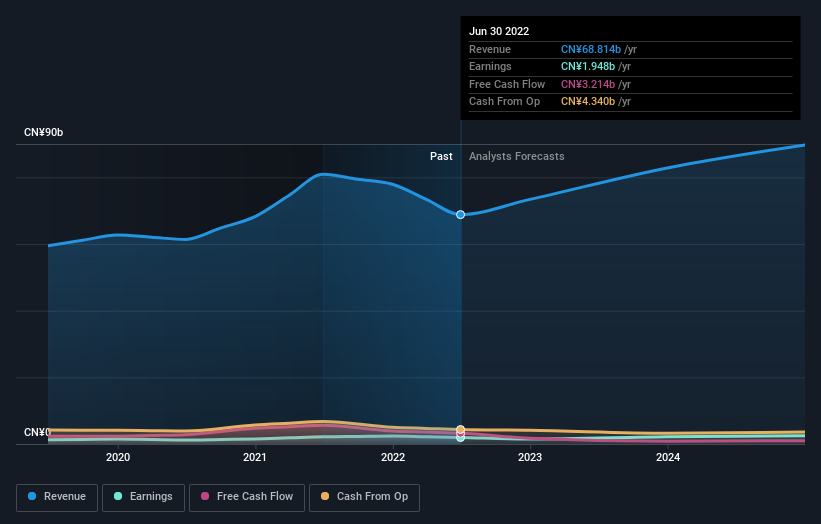Click the 2022 x-axis label
This screenshot has width=821, height=524.
393,457
